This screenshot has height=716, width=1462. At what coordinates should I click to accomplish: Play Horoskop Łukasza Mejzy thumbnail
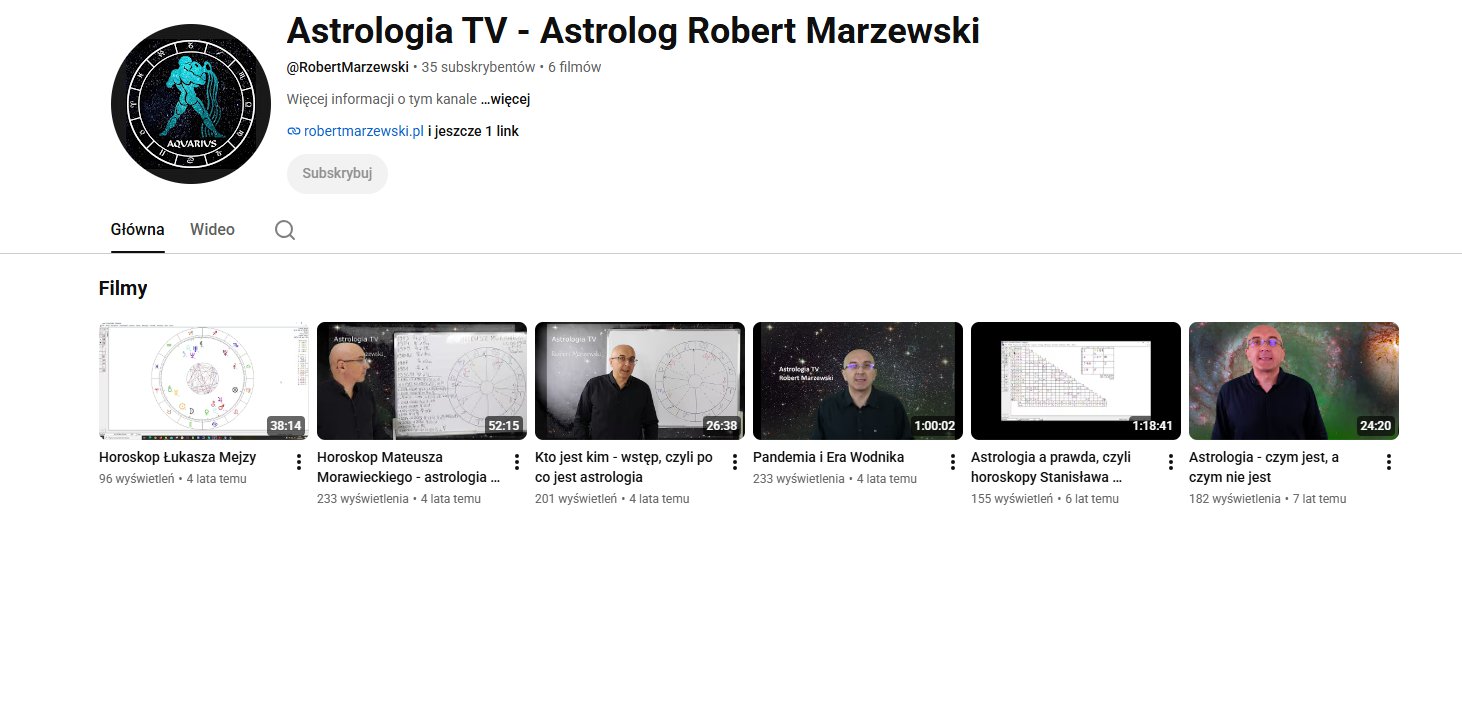pos(204,381)
